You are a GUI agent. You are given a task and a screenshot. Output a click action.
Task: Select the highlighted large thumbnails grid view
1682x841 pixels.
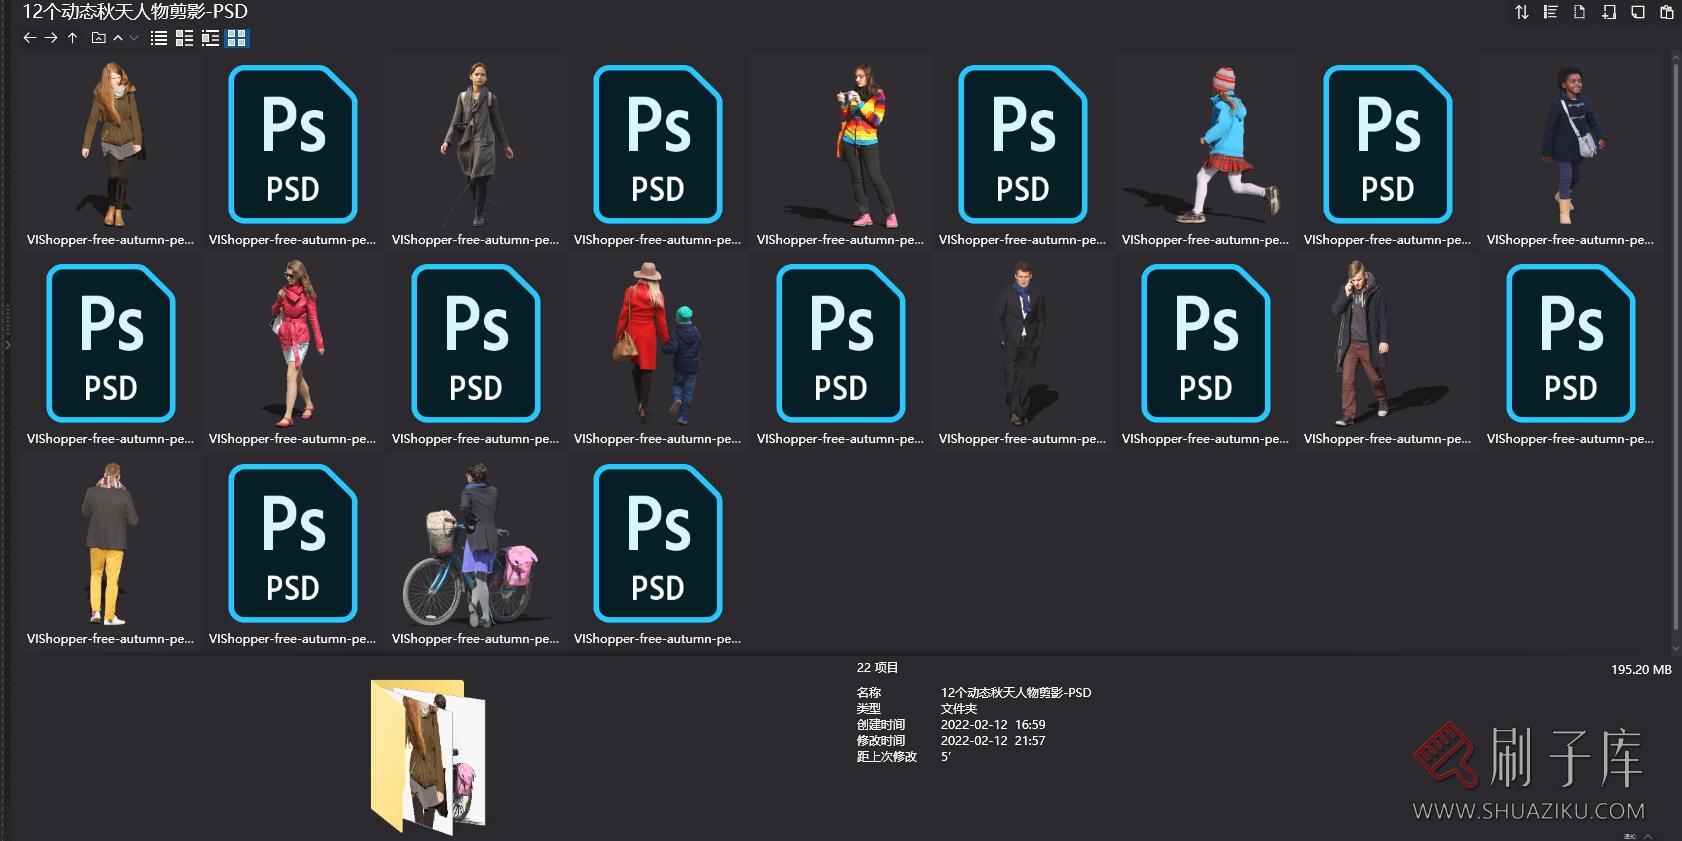[237, 38]
